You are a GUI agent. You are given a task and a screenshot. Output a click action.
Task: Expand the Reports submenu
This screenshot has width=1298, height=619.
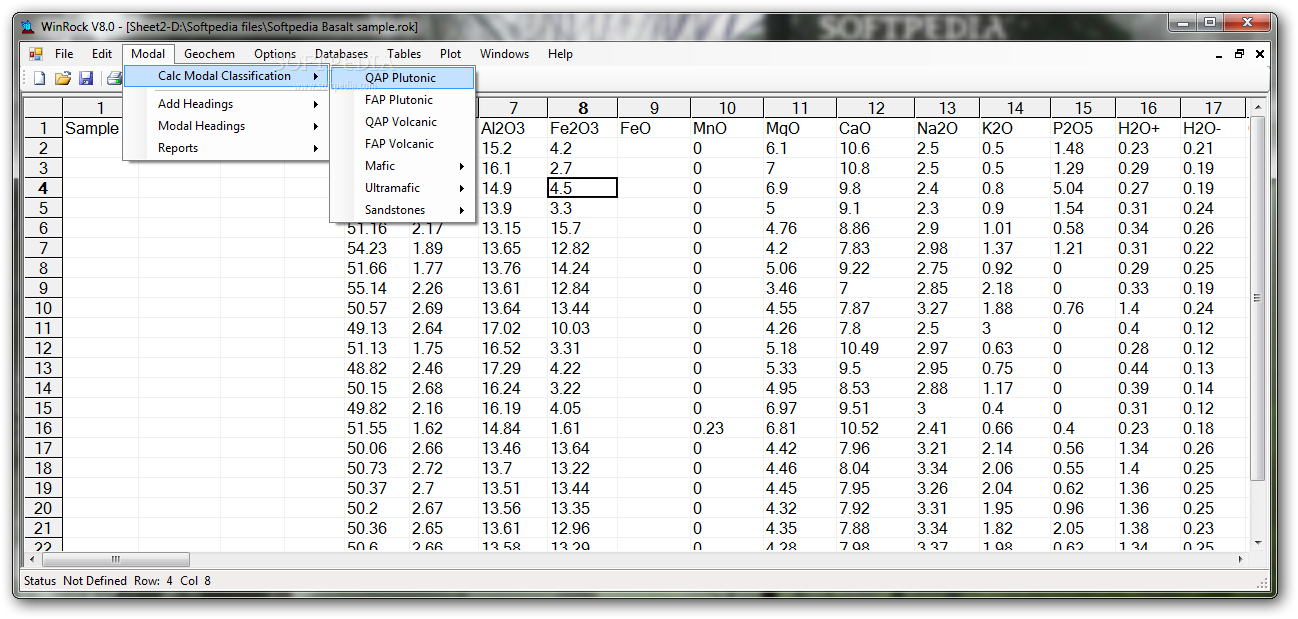pos(226,148)
